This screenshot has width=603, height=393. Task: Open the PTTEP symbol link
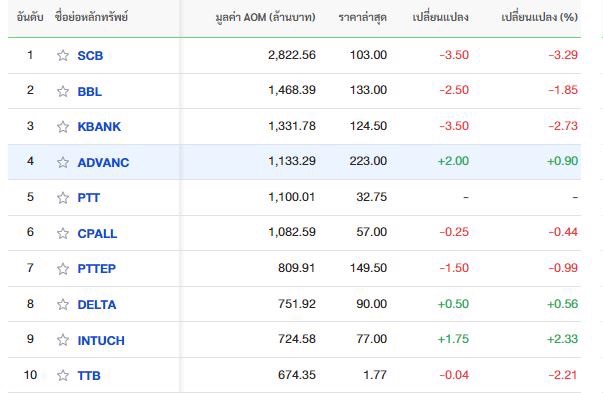tap(97, 268)
